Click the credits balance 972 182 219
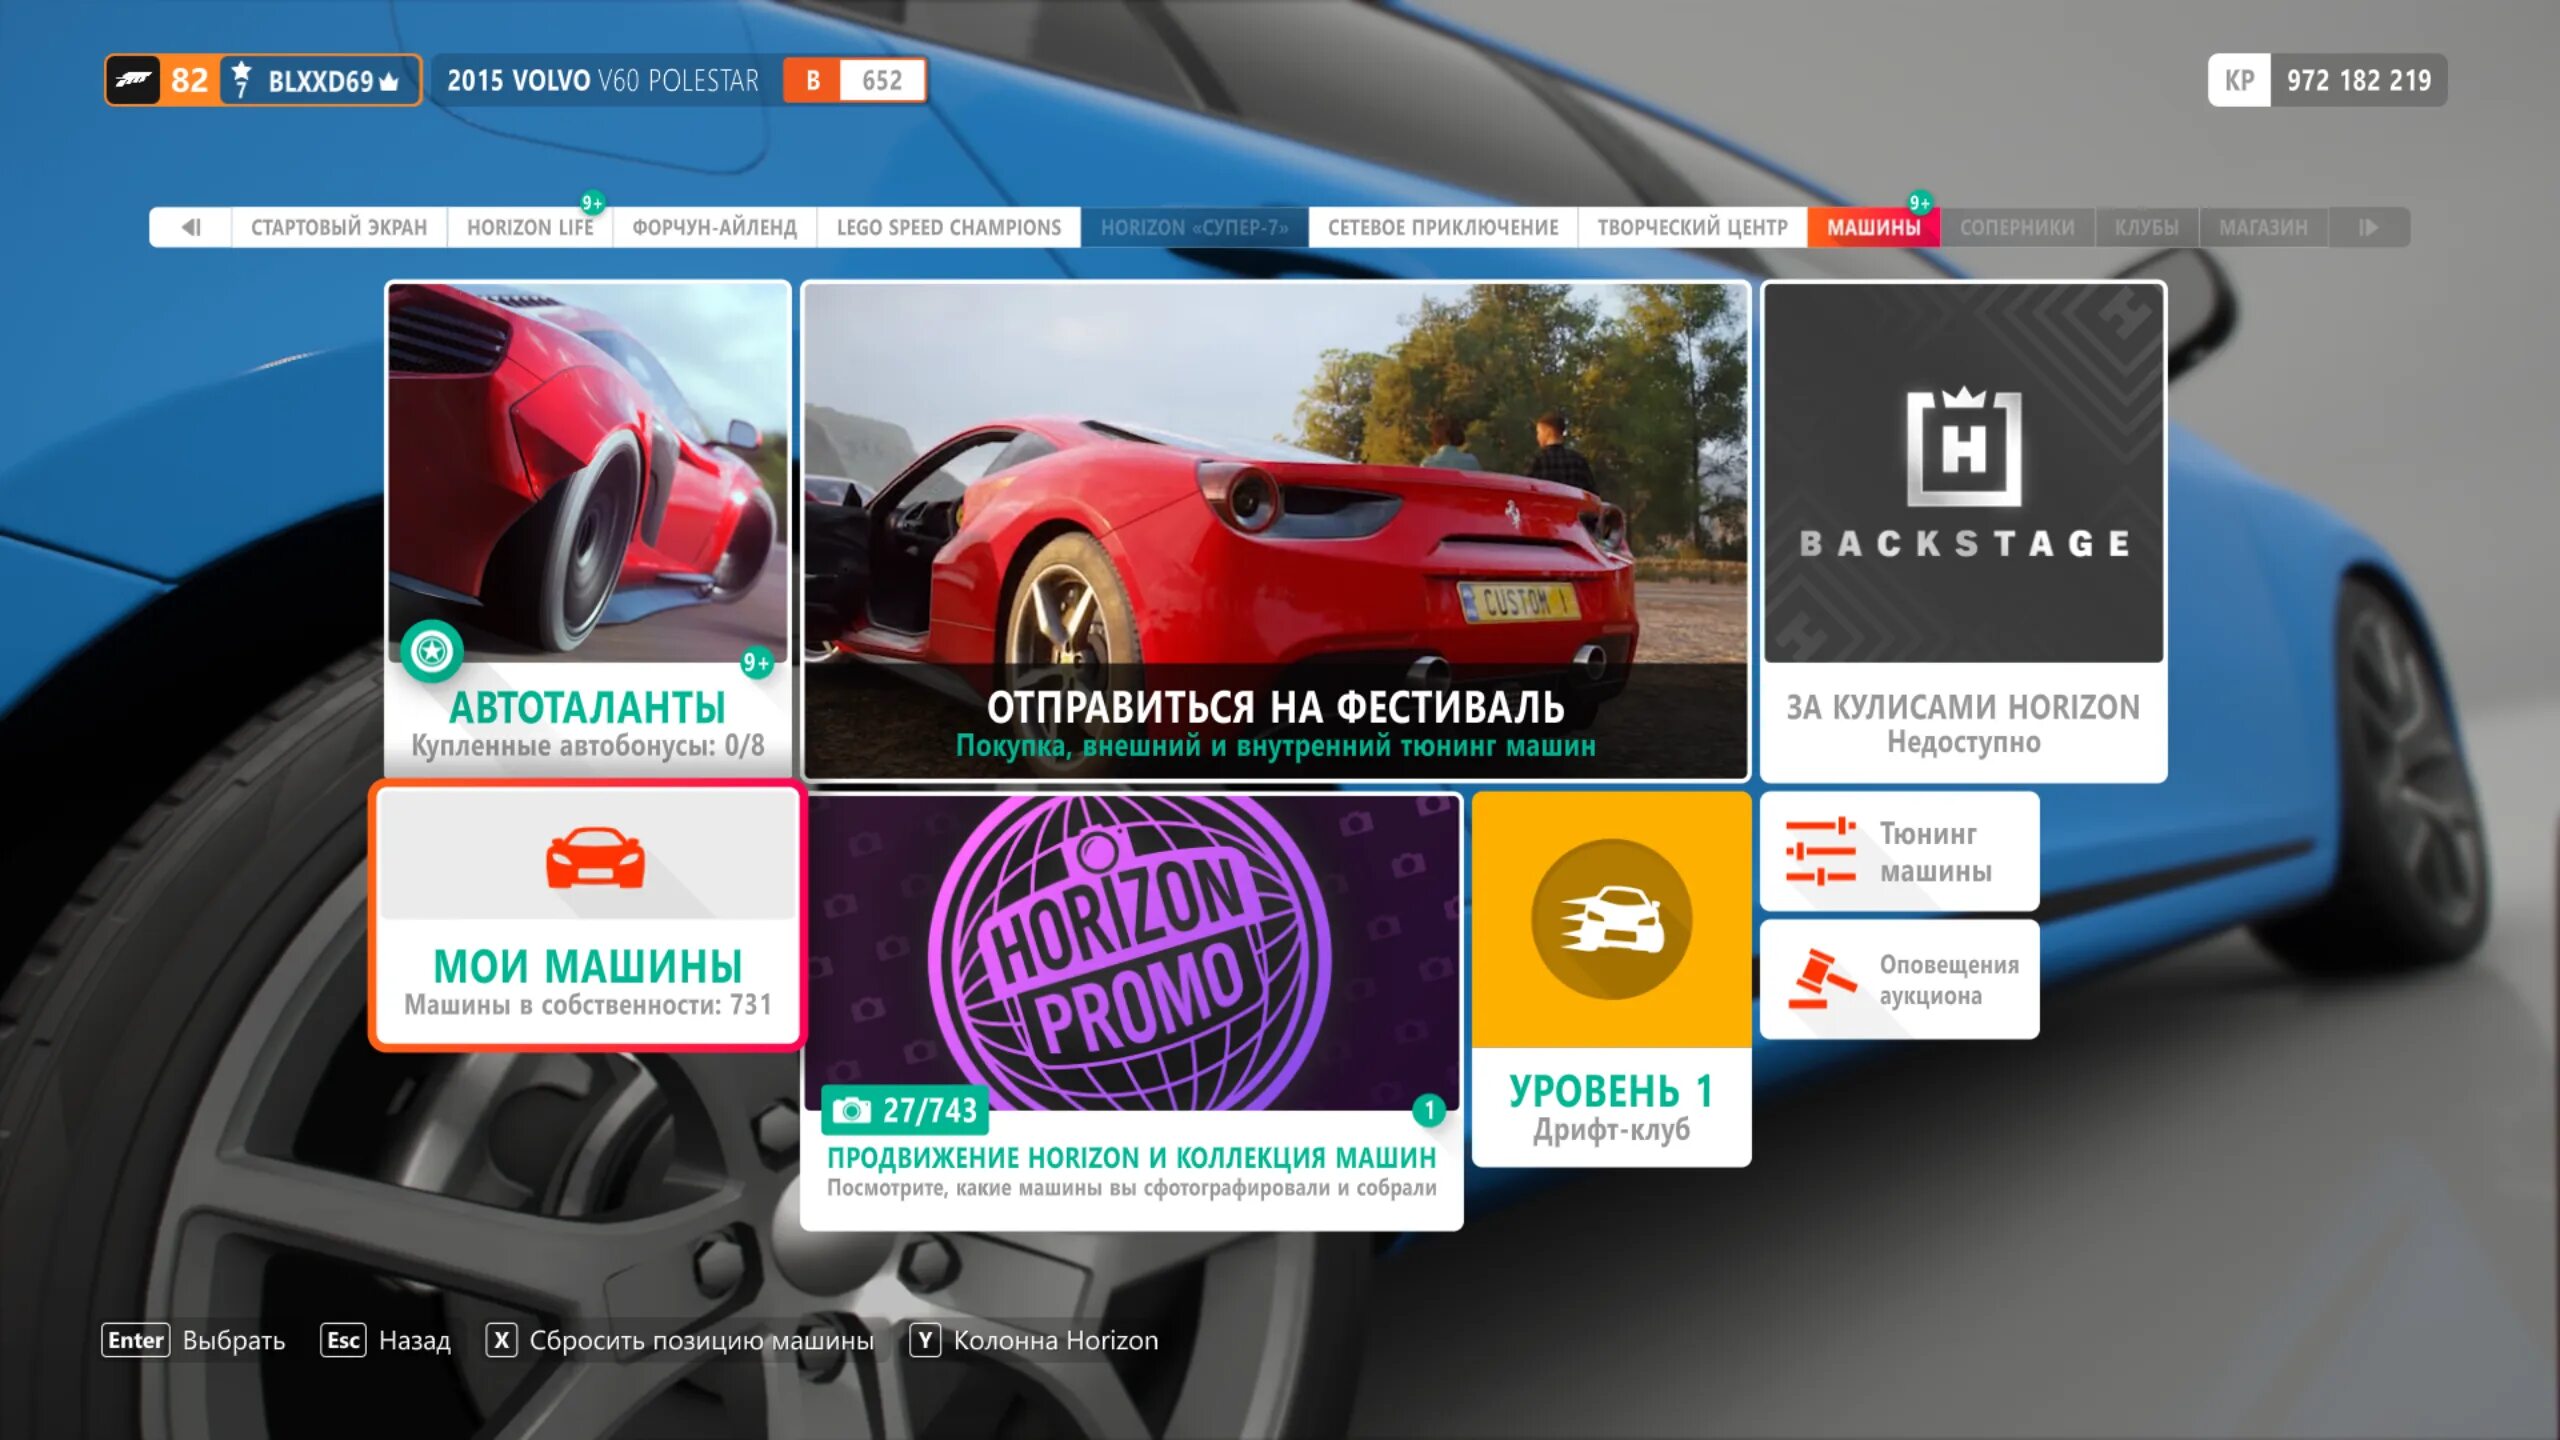 pos(2358,80)
